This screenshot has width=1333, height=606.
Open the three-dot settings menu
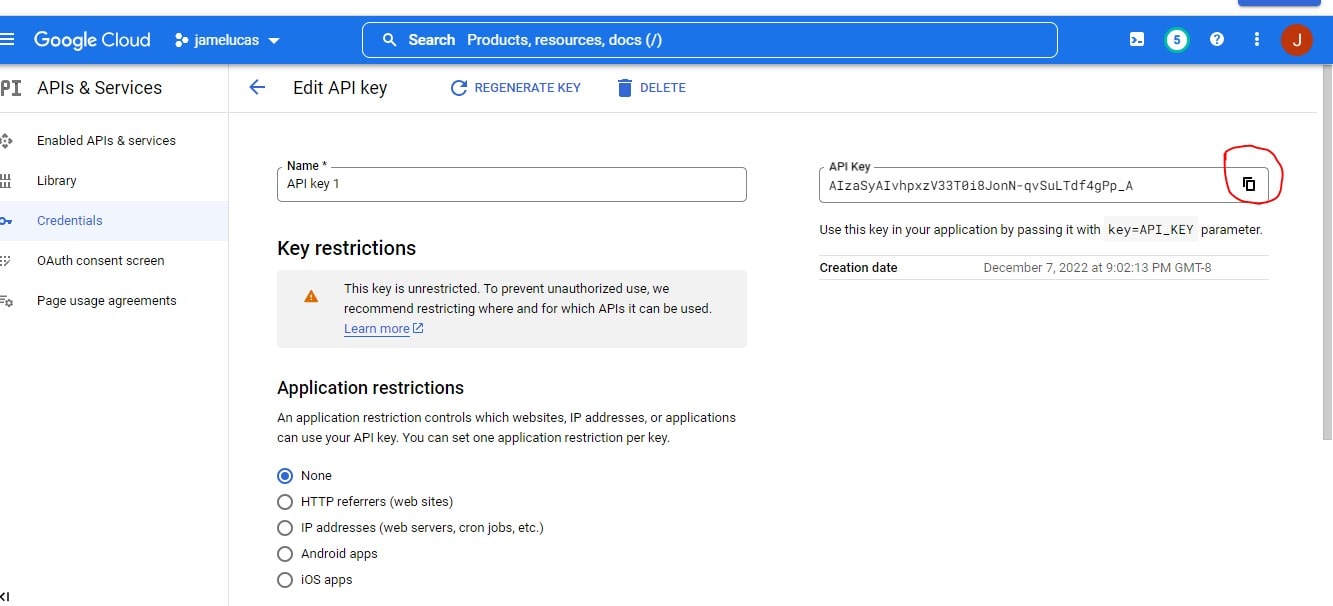click(x=1257, y=40)
